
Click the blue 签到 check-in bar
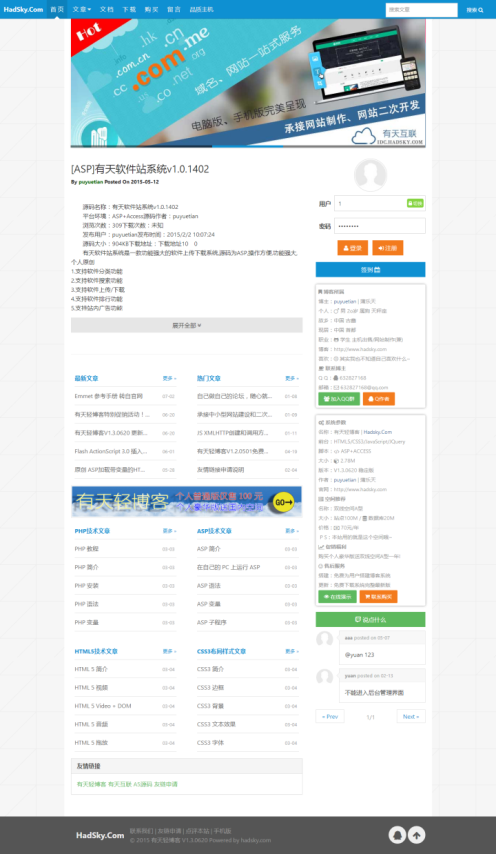click(x=370, y=270)
